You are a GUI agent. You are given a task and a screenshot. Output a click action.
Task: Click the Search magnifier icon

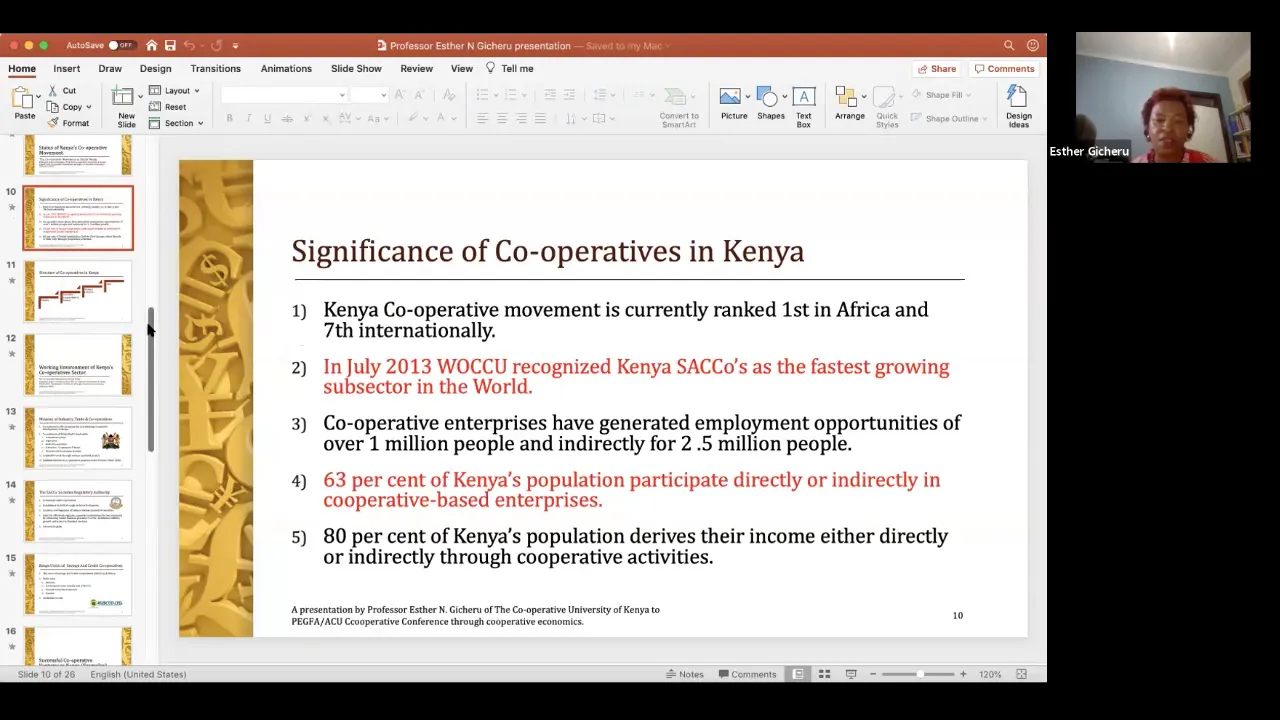pos(1009,45)
